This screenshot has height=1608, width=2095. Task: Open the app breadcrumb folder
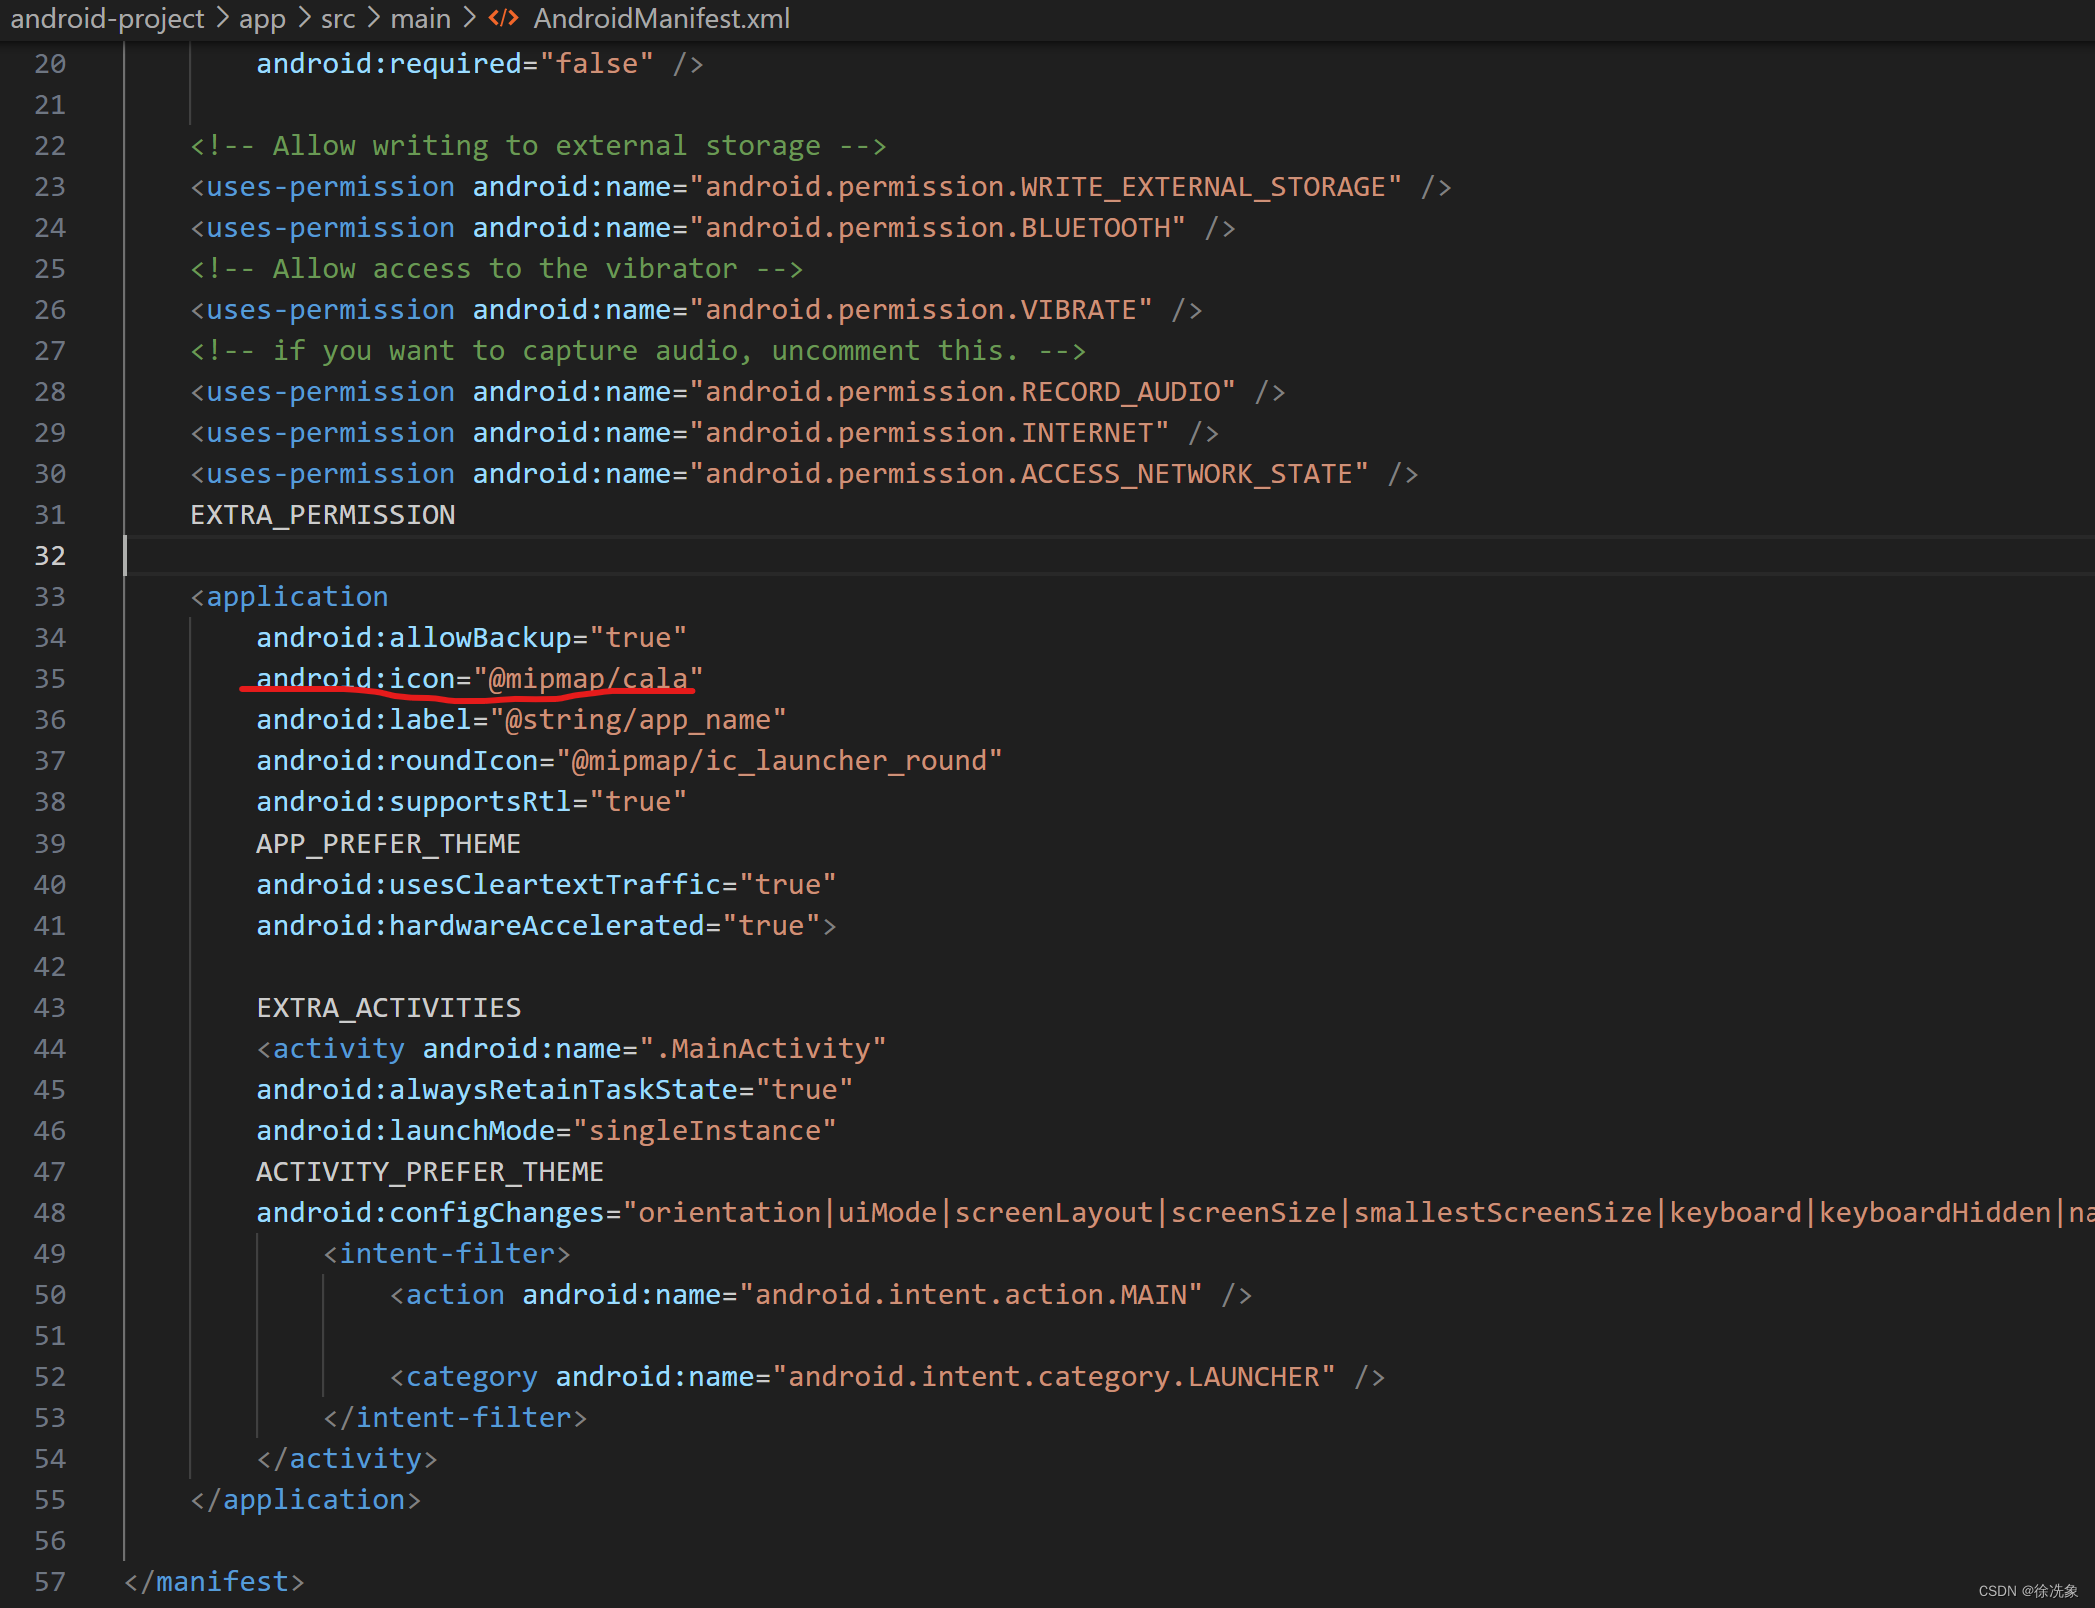click(x=262, y=18)
